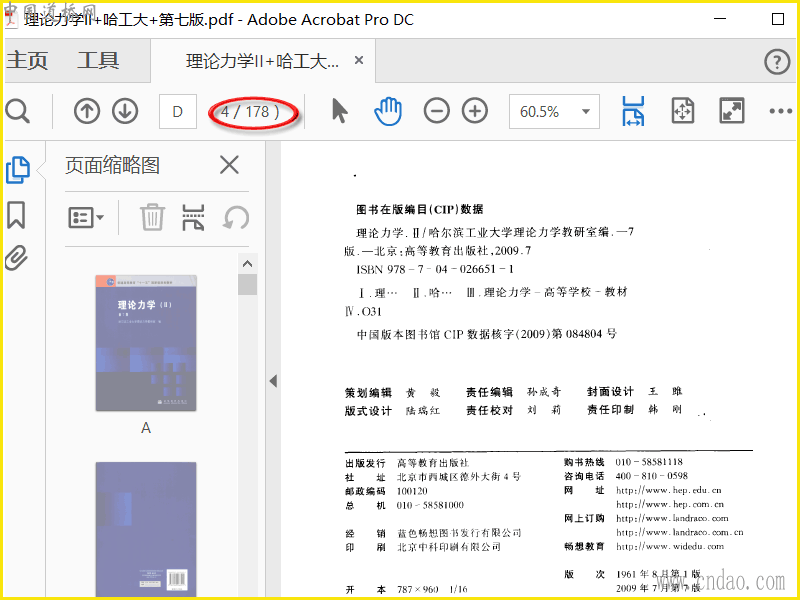The height and width of the screenshot is (600, 800).
Task: Switch to full screen read mode
Action: 732,111
